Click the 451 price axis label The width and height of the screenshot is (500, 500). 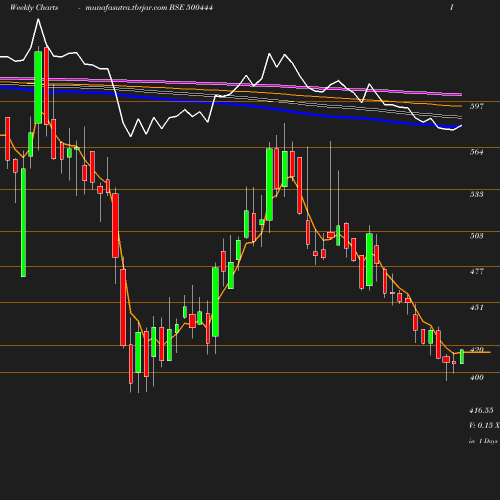pos(476,307)
